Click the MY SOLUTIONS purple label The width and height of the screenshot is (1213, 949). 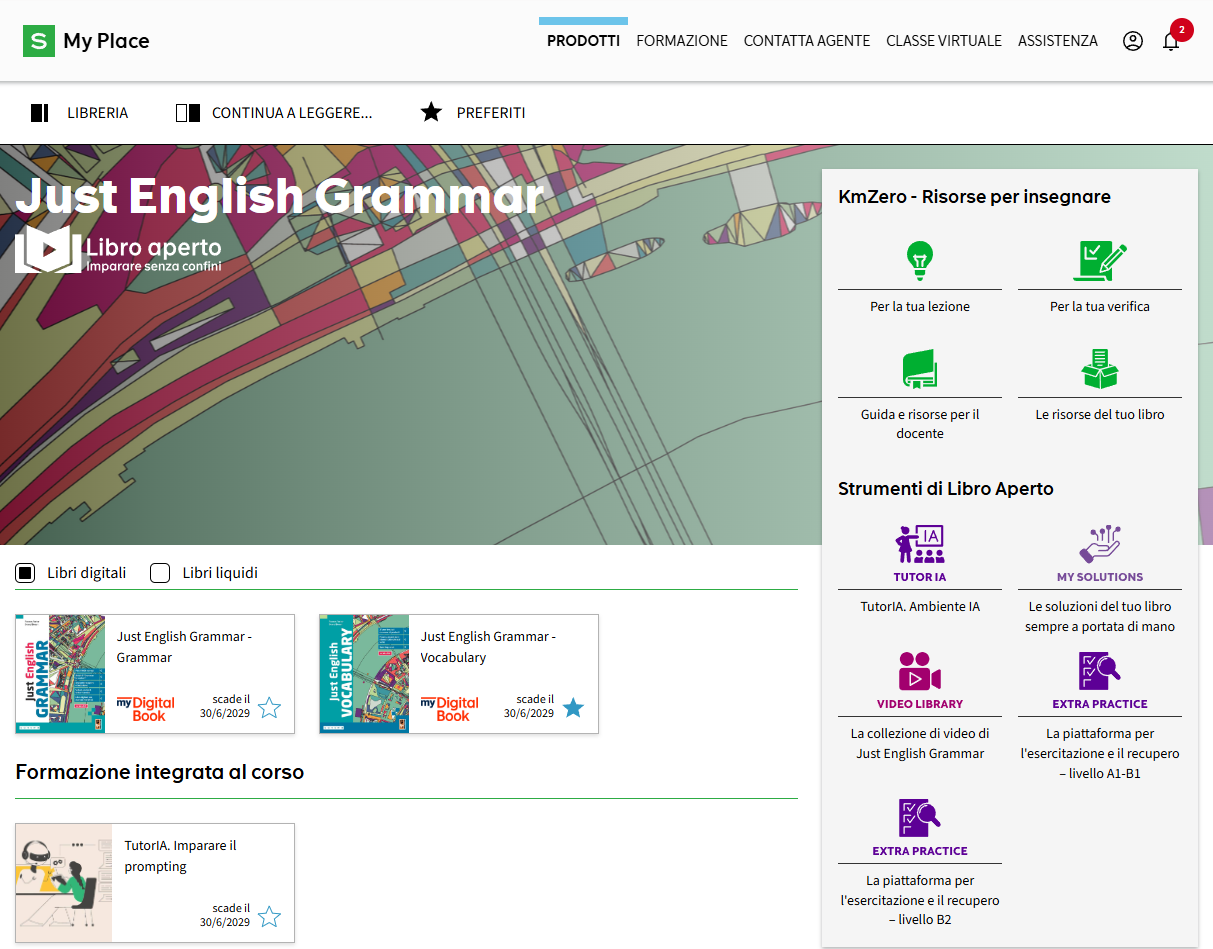(x=1100, y=577)
